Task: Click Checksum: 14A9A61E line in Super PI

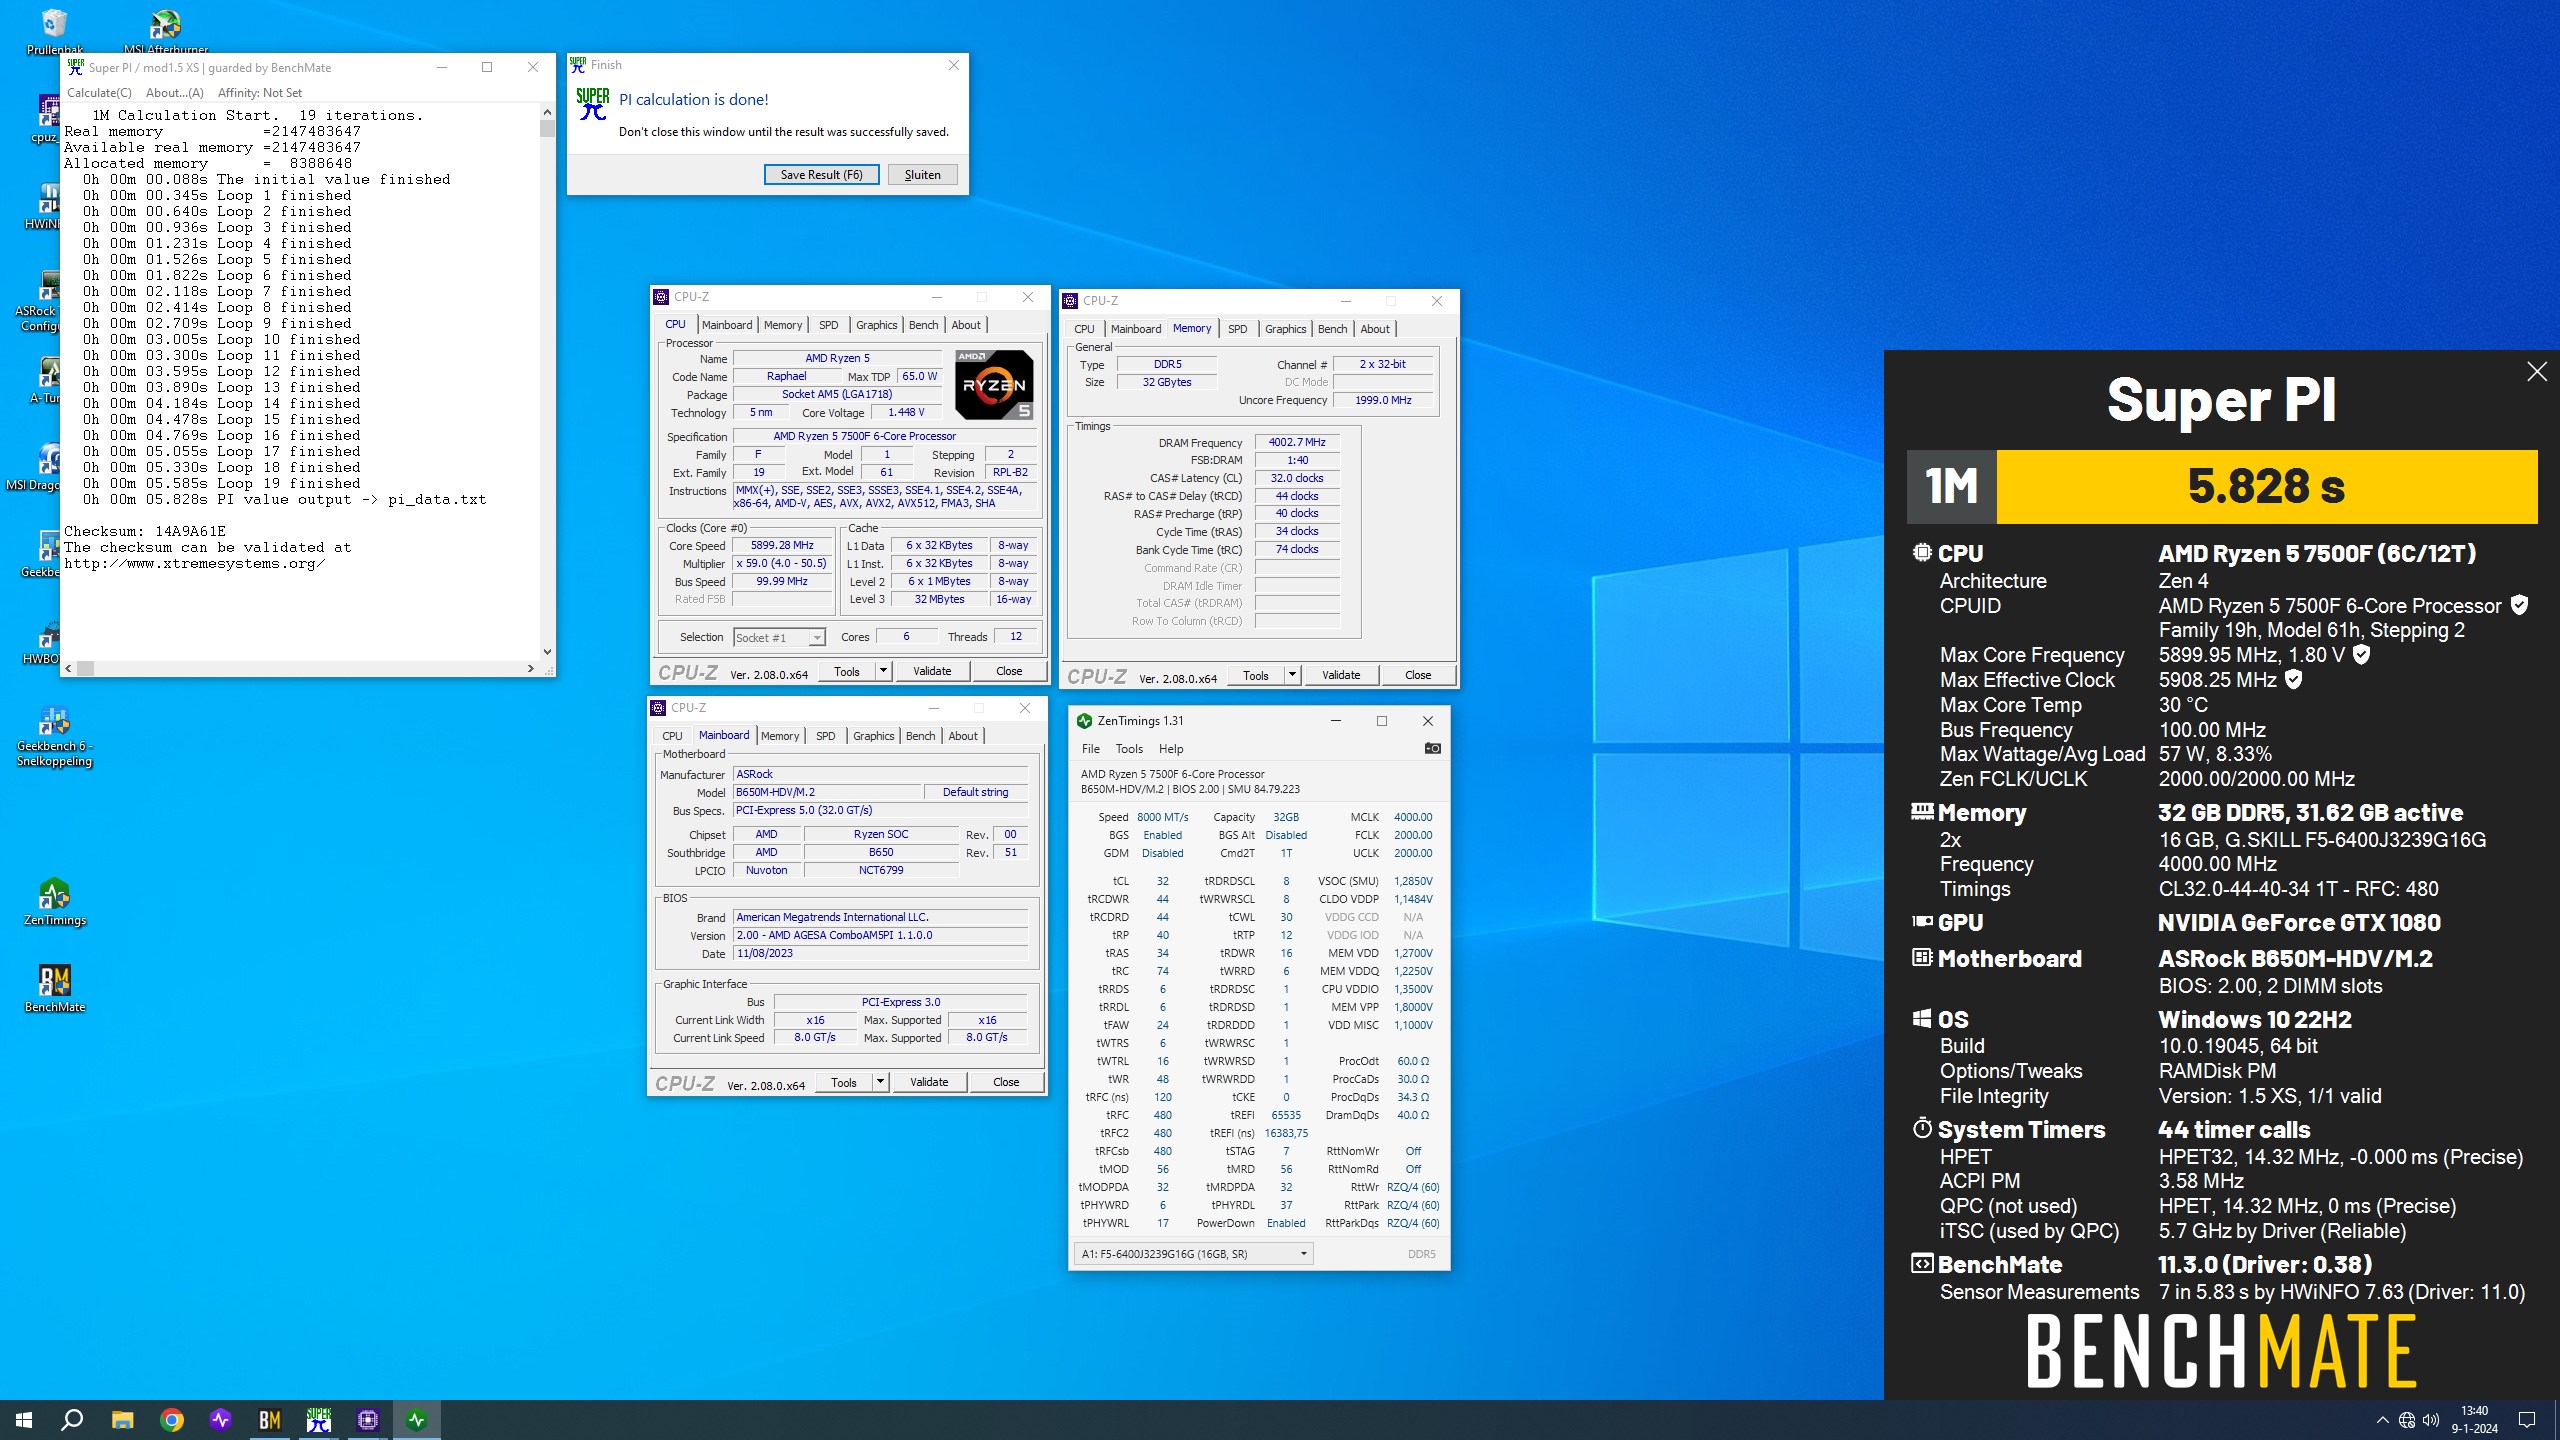Action: pos(145,531)
